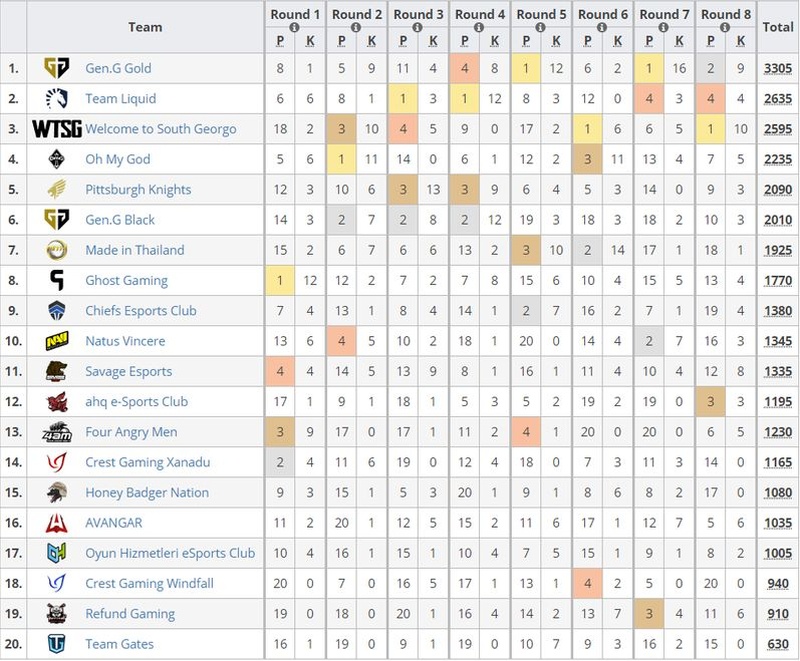This screenshot has width=800, height=661.
Task: Click the info icon under Round 8
Action: [724, 28]
